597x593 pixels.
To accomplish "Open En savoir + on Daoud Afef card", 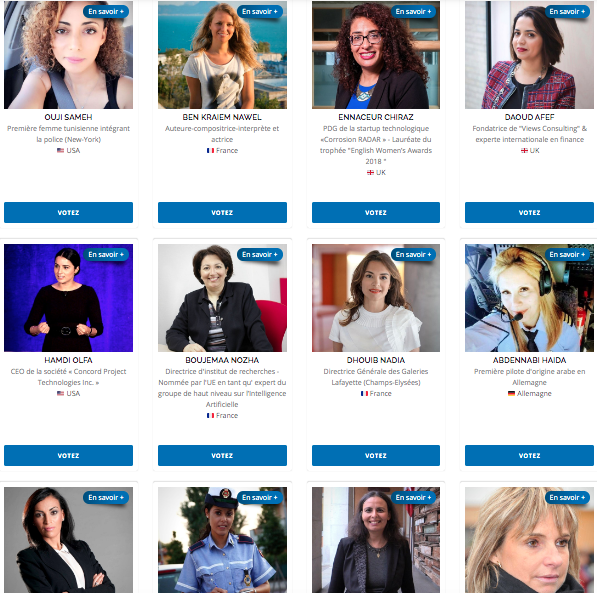I will tap(567, 12).
